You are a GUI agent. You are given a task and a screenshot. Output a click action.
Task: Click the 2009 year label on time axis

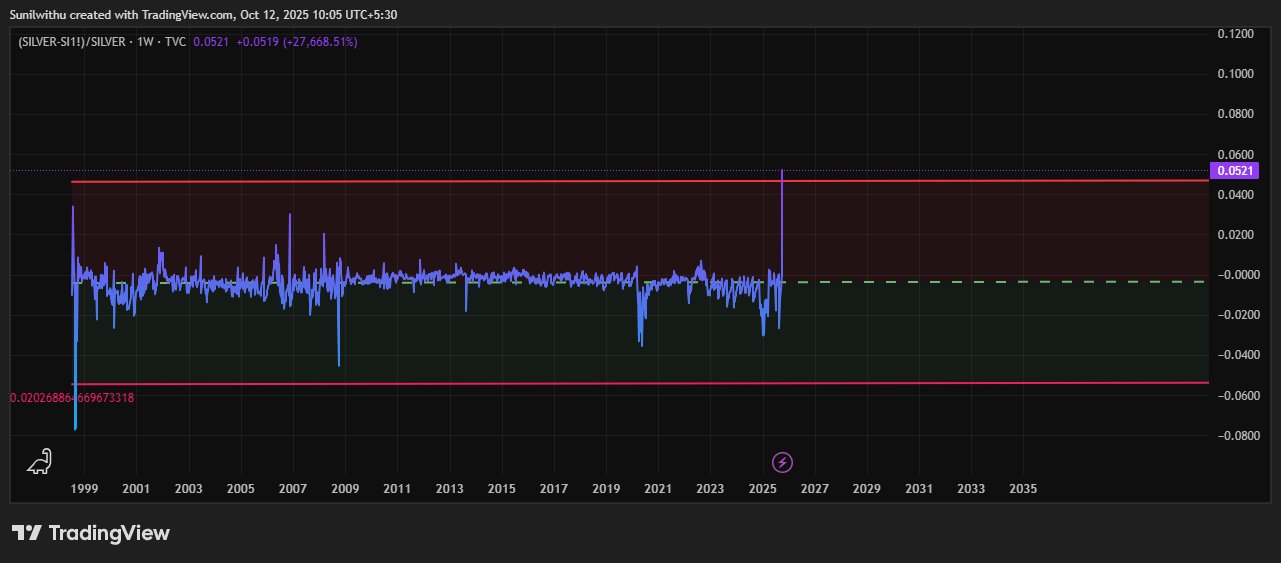point(345,489)
